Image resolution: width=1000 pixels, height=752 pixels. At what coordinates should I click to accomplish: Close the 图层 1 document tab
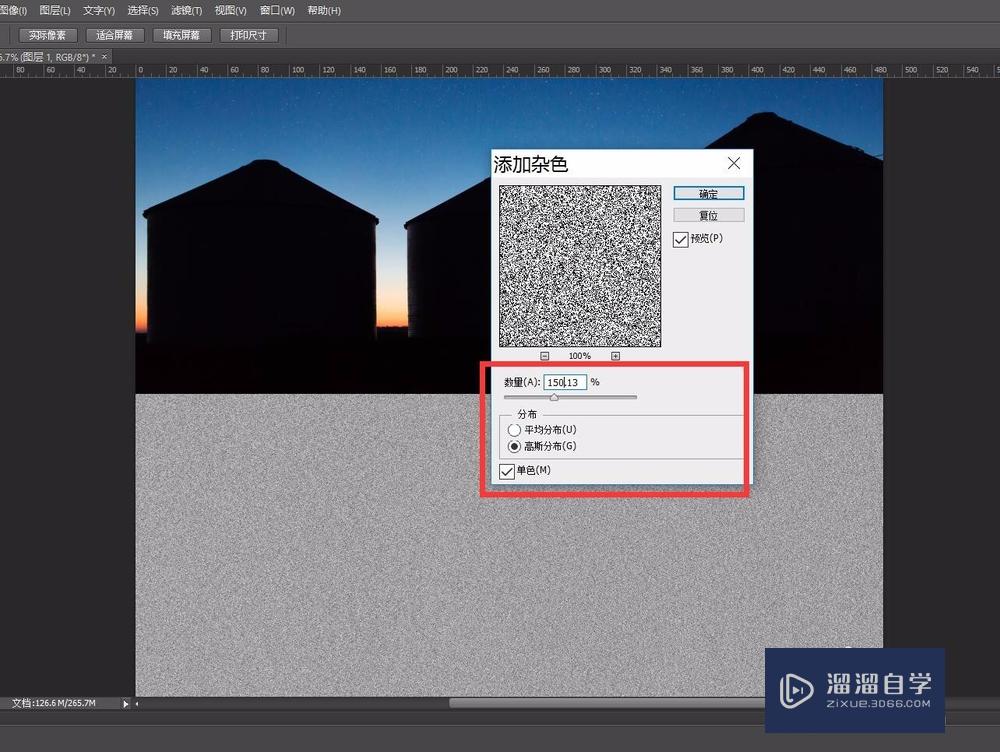tap(105, 57)
